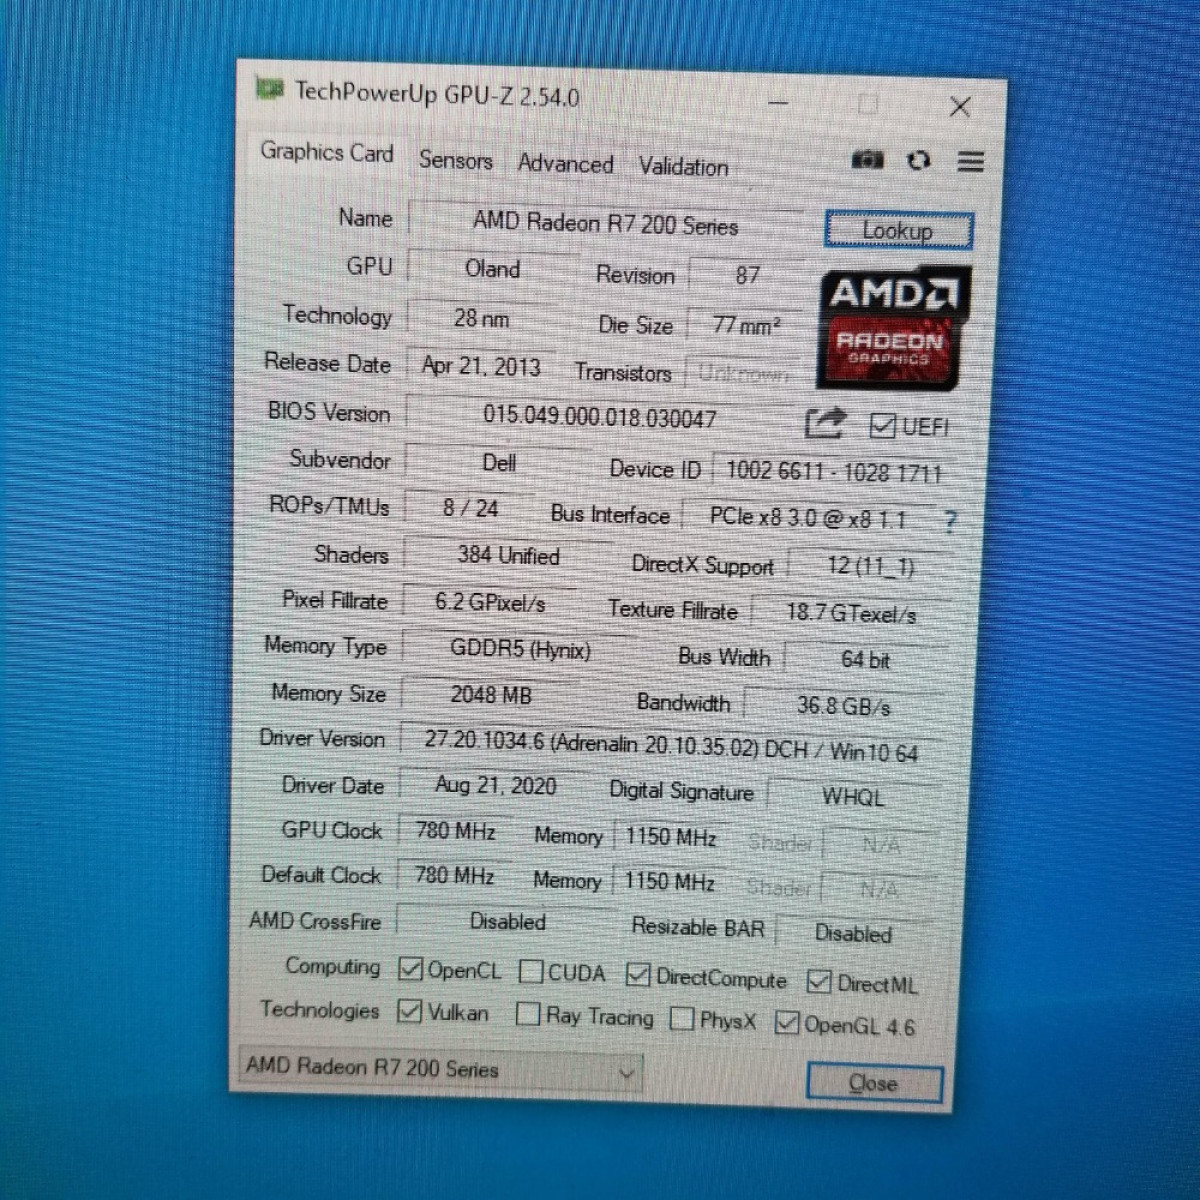The image size is (1200, 1200).
Task: Click the screenshot camera icon
Action: 867,160
